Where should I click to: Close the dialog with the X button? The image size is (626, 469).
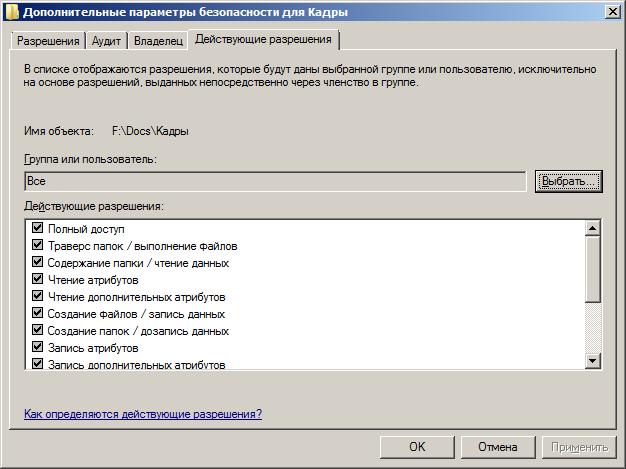[613, 12]
